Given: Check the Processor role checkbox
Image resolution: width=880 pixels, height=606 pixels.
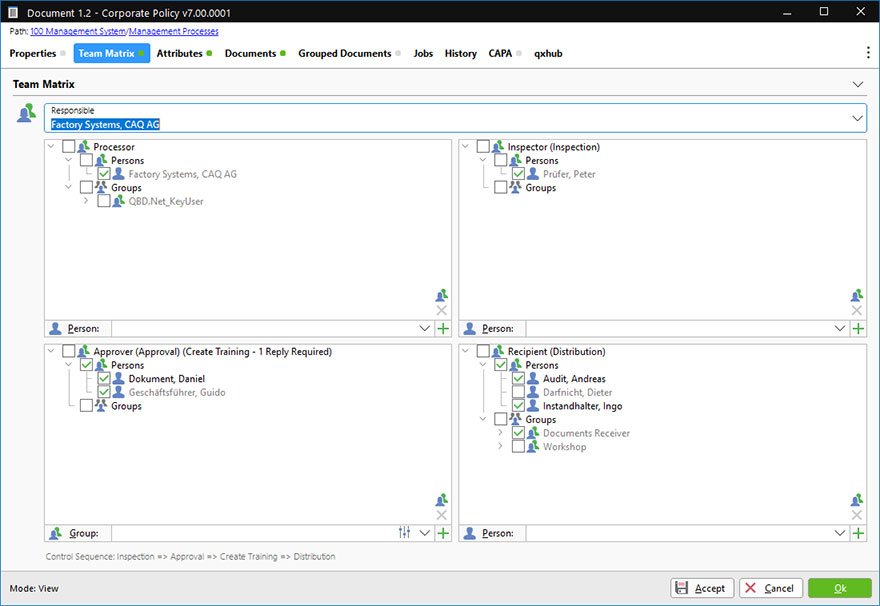Looking at the screenshot, I should point(69,146).
